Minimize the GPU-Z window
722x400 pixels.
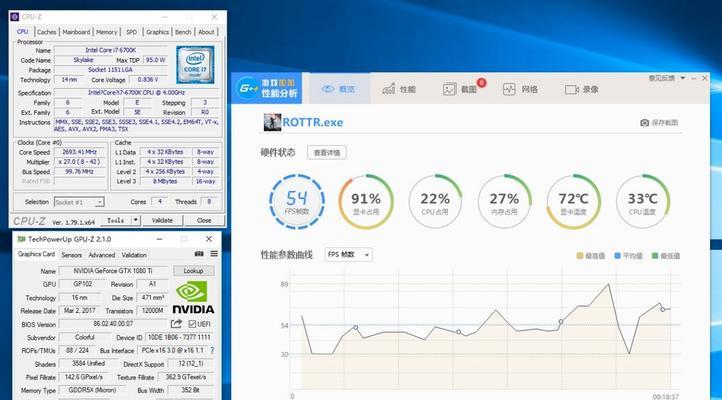tap(159, 239)
